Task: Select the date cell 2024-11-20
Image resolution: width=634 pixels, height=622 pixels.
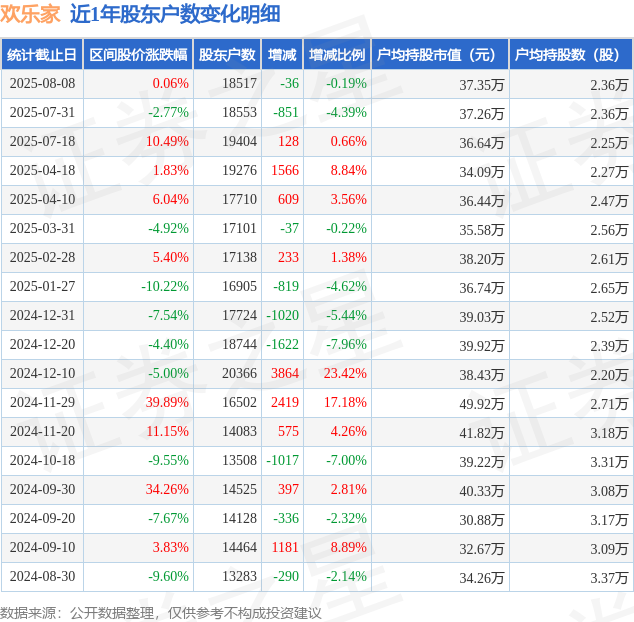Action: click(42, 432)
